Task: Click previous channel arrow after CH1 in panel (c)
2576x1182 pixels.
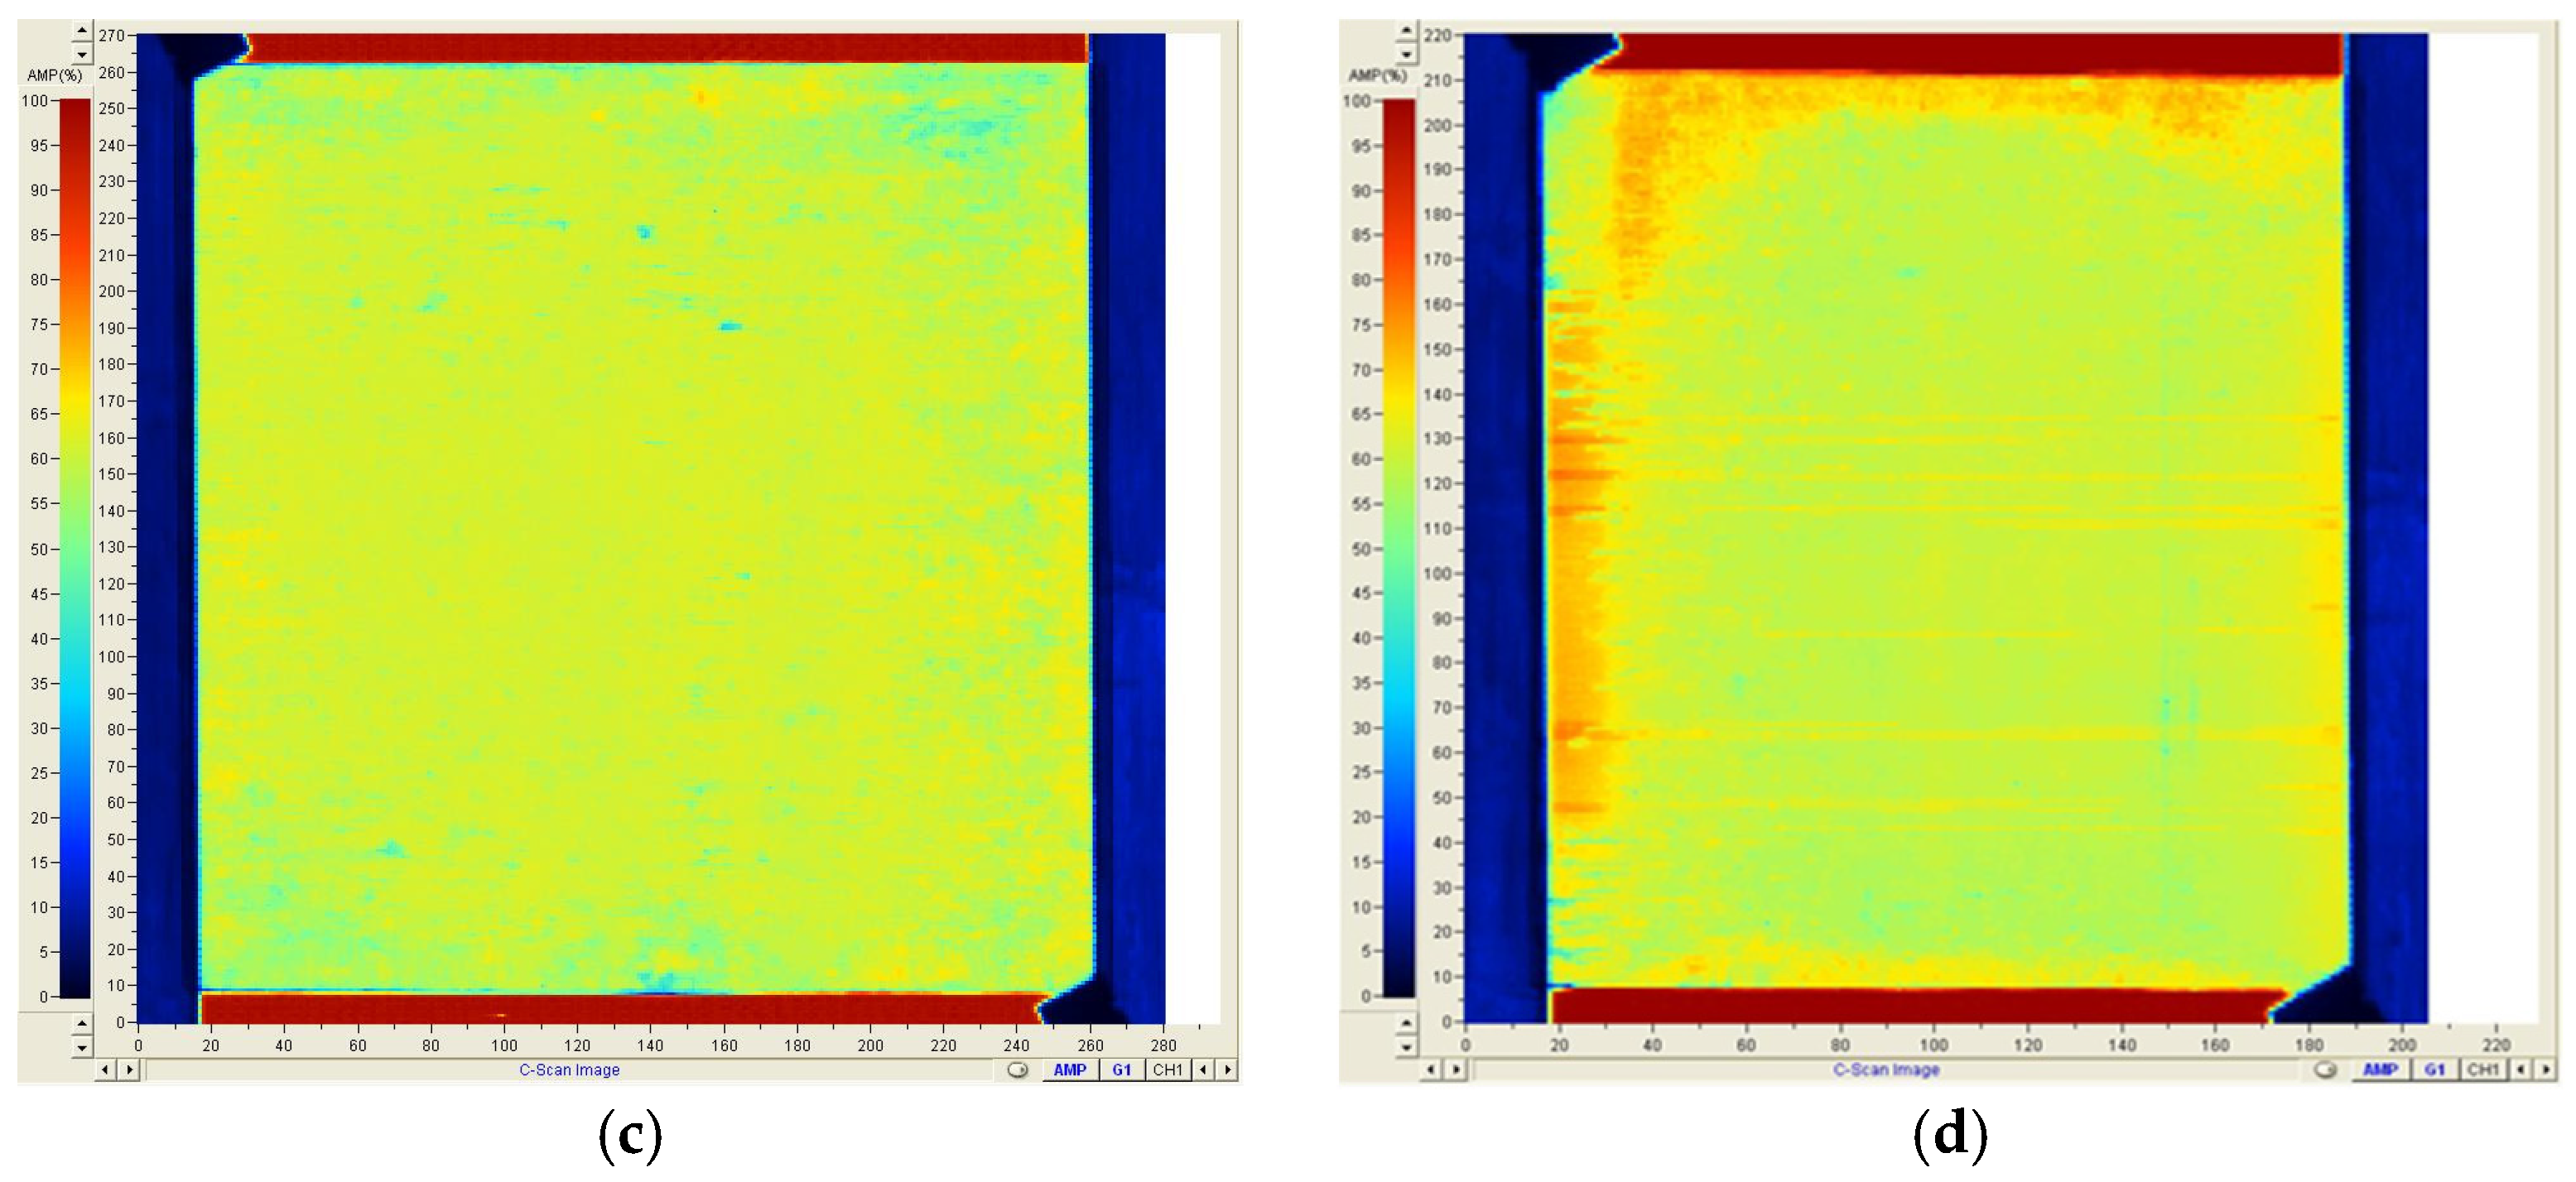Action: [1203, 1070]
